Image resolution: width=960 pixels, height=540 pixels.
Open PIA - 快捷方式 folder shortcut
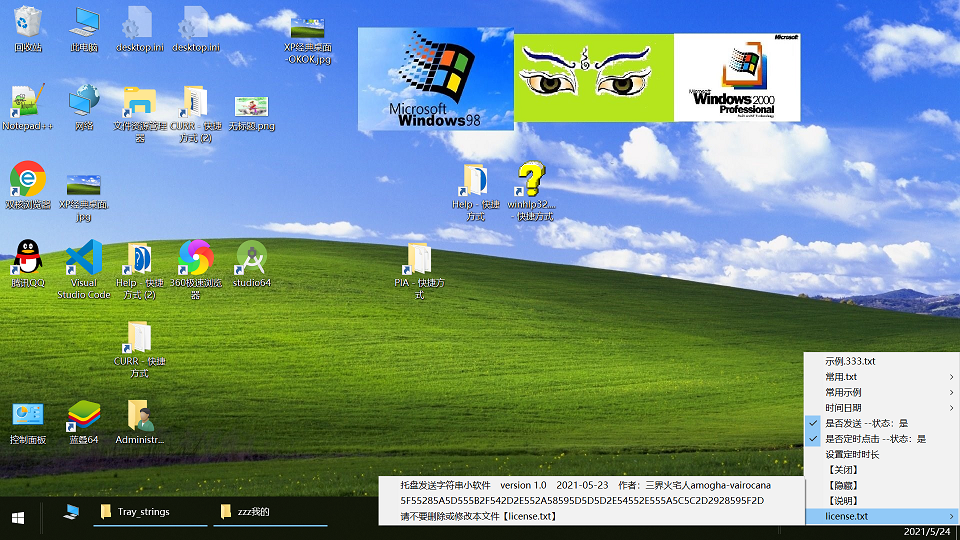point(419,271)
